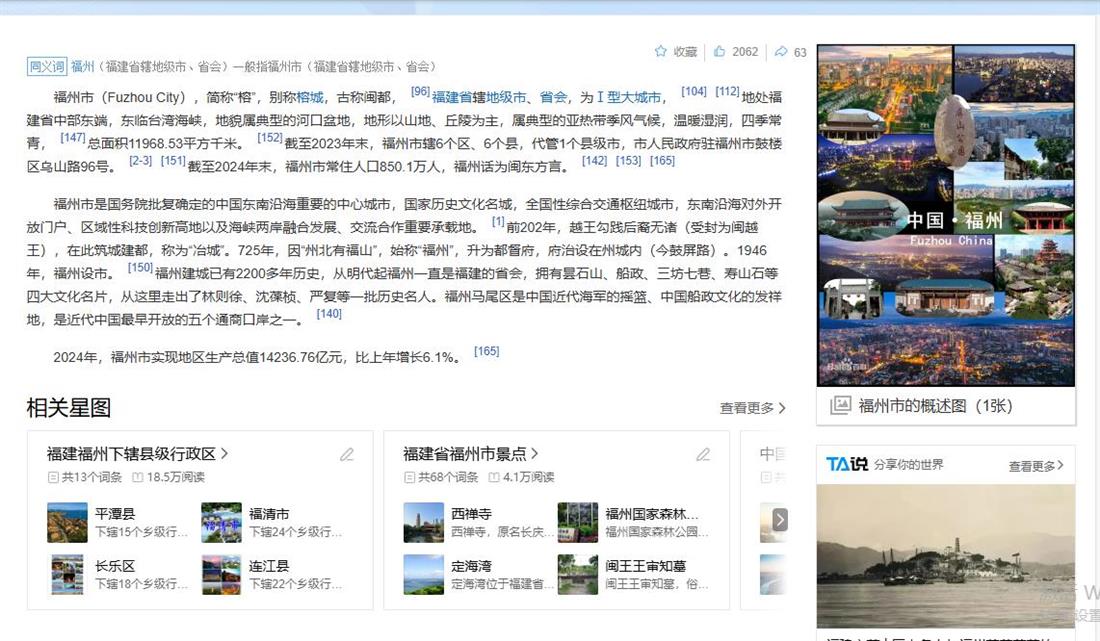Open 走海湾 thumbnail image
This screenshot has height=641, width=1100.
point(424,574)
